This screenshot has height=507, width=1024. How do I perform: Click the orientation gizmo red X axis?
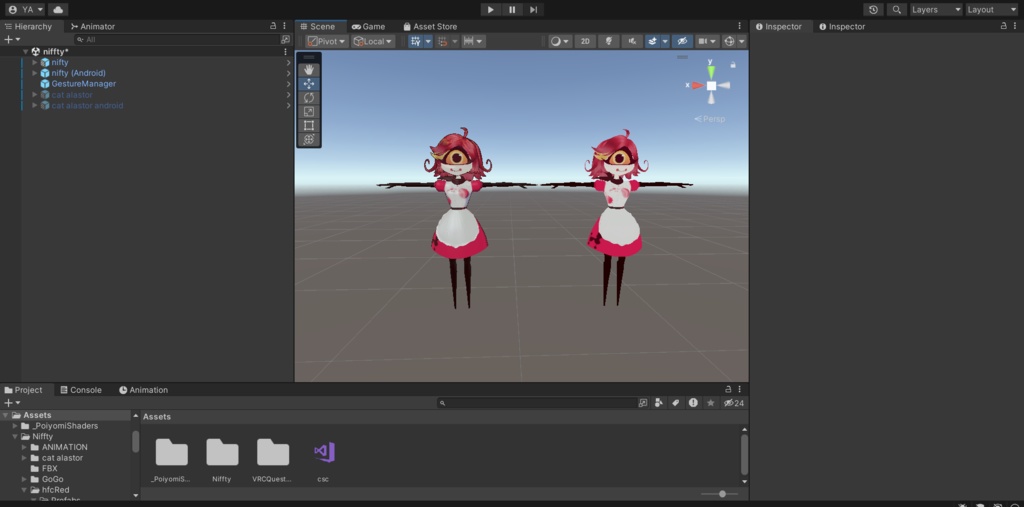[696, 85]
